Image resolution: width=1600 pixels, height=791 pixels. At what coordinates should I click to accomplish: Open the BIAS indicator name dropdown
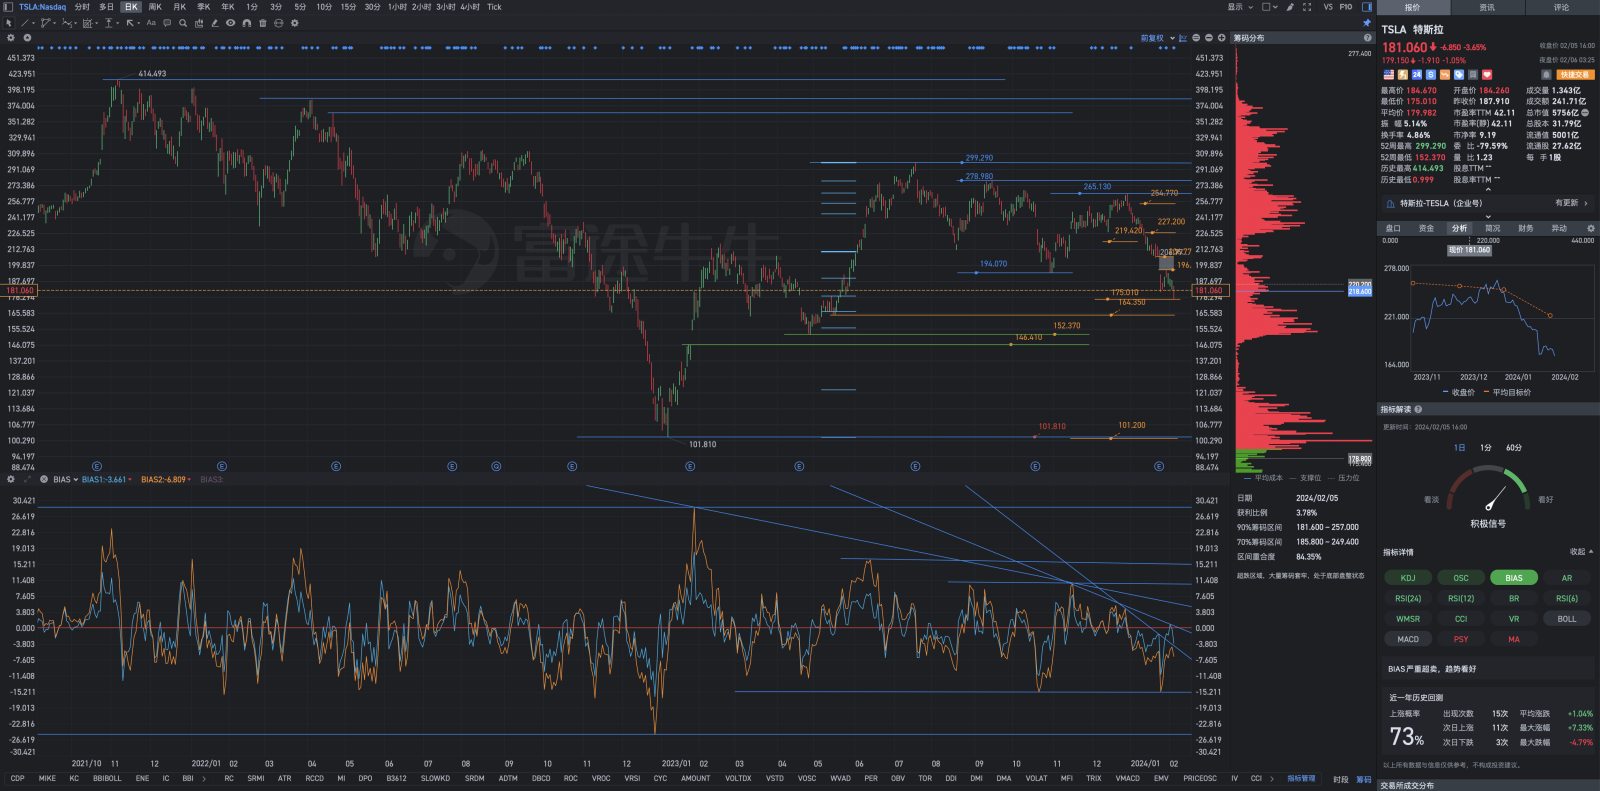pyautogui.click(x=66, y=480)
